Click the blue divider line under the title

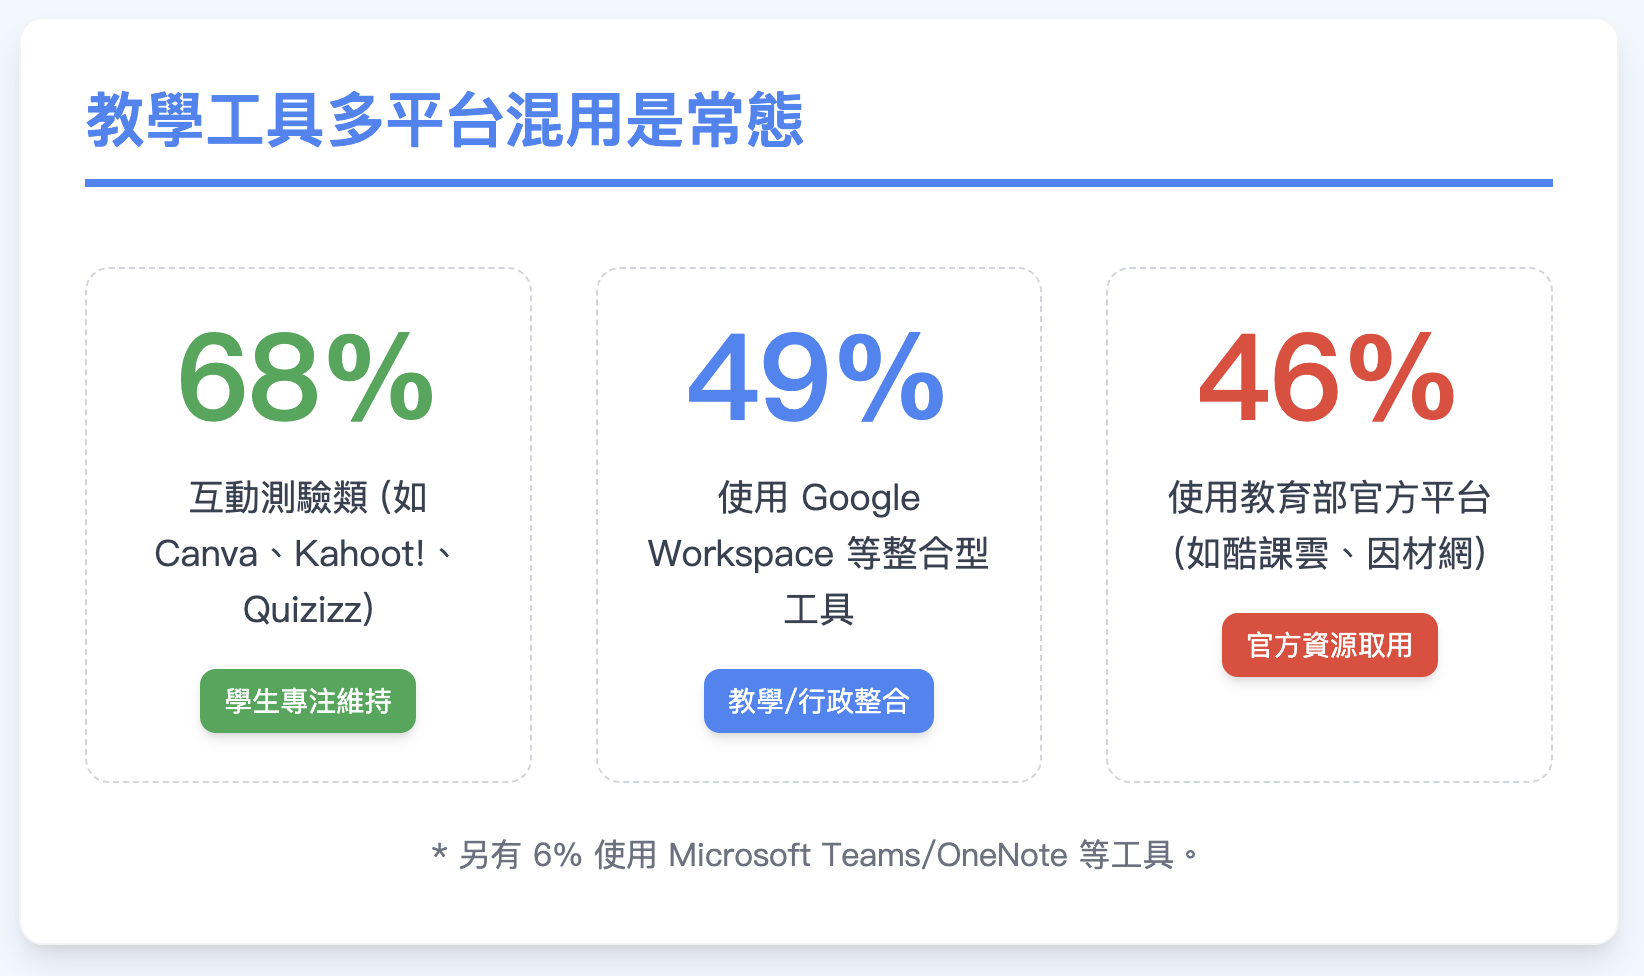(818, 183)
